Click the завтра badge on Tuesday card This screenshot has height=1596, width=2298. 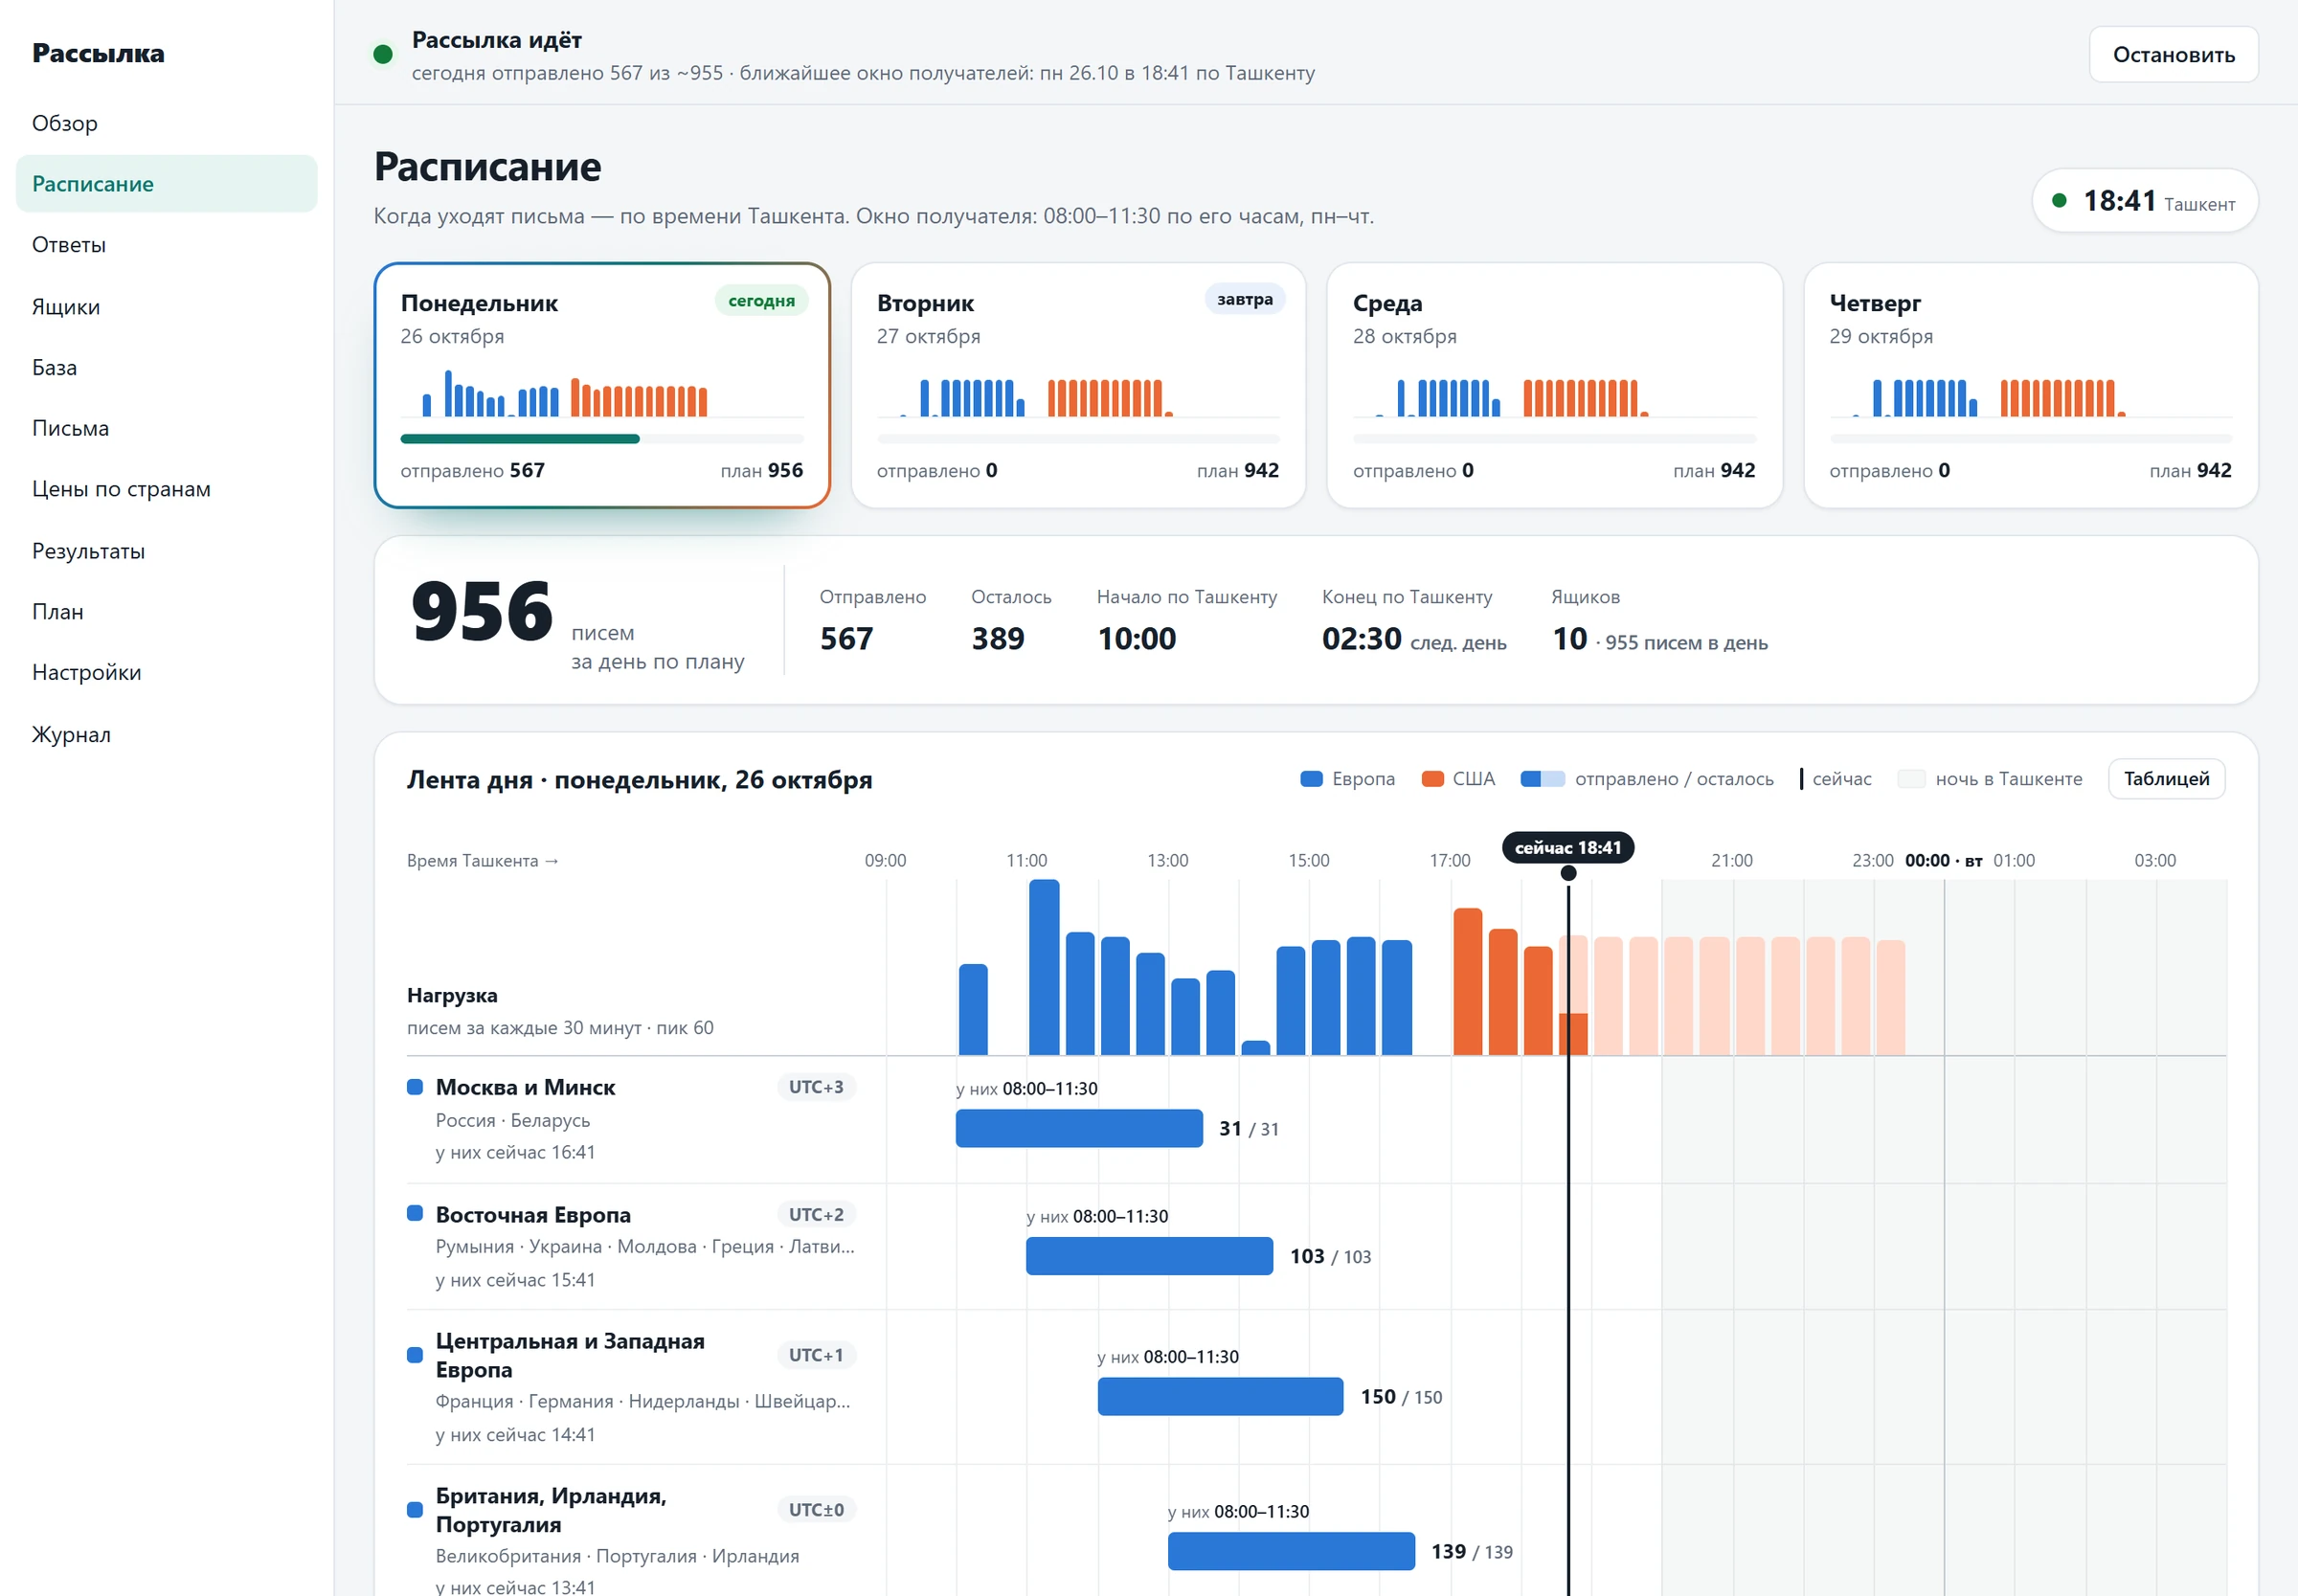pyautogui.click(x=1245, y=300)
